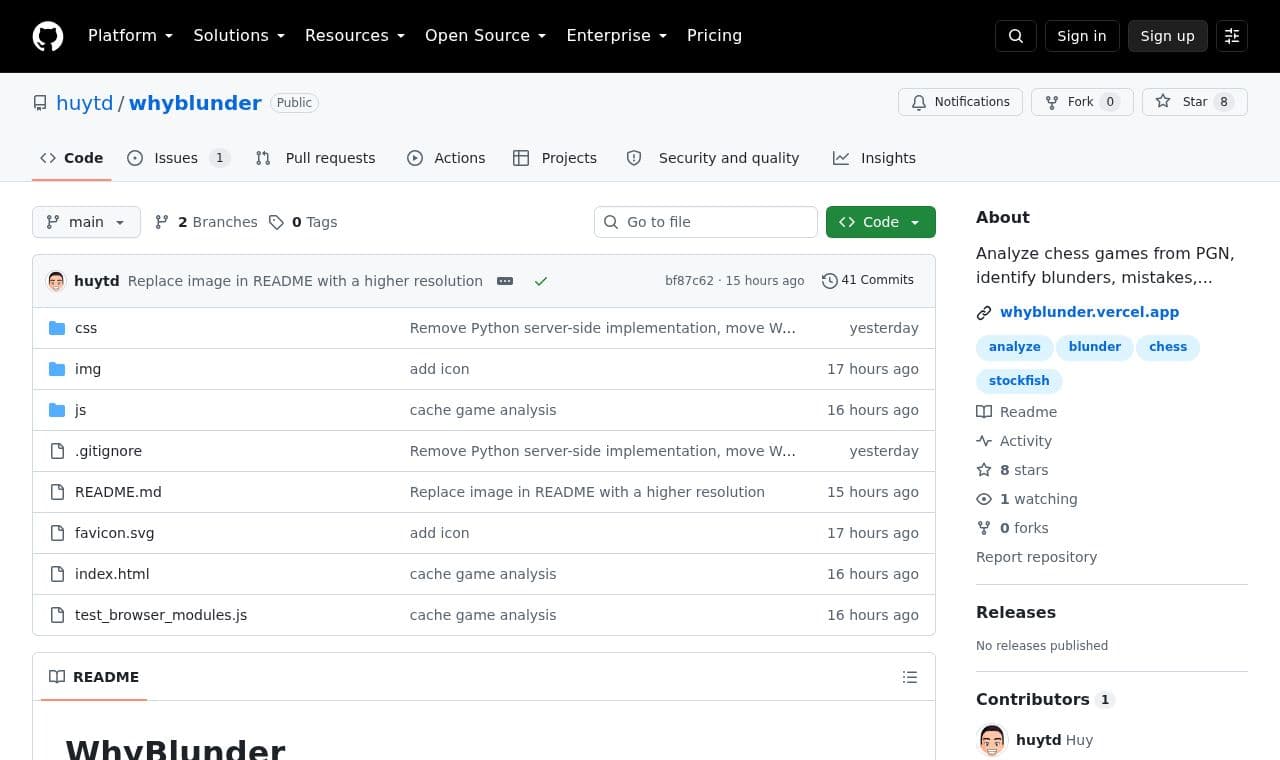Expand the main branch selector
This screenshot has height=760, width=1280.
86,222
